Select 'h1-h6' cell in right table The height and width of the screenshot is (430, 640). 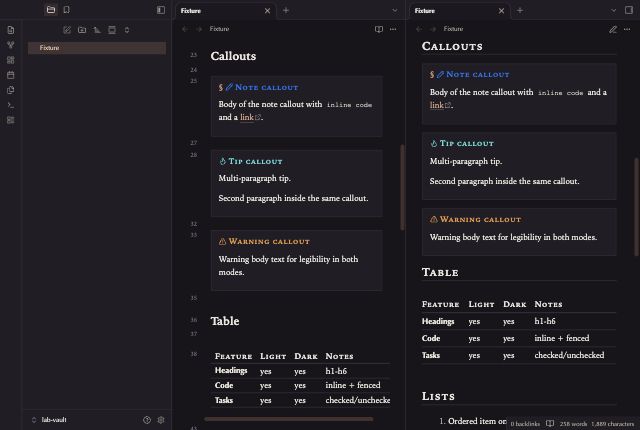pos(545,321)
